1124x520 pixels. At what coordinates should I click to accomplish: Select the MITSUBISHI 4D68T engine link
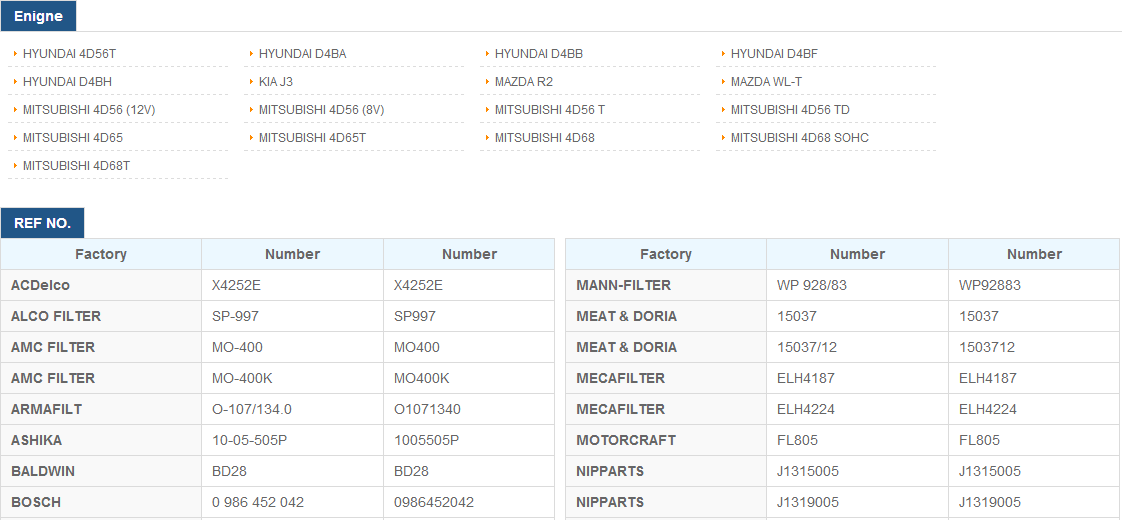76,166
